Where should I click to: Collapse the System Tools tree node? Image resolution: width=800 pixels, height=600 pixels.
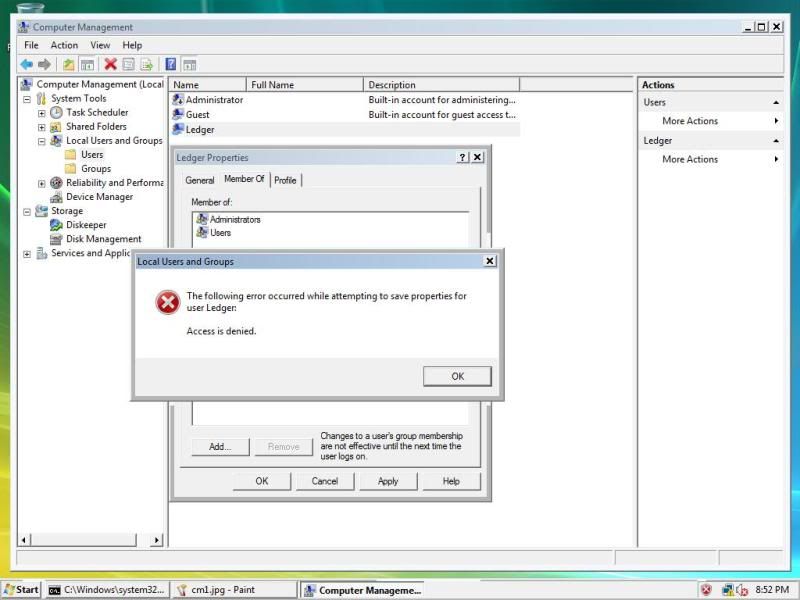tap(27, 99)
